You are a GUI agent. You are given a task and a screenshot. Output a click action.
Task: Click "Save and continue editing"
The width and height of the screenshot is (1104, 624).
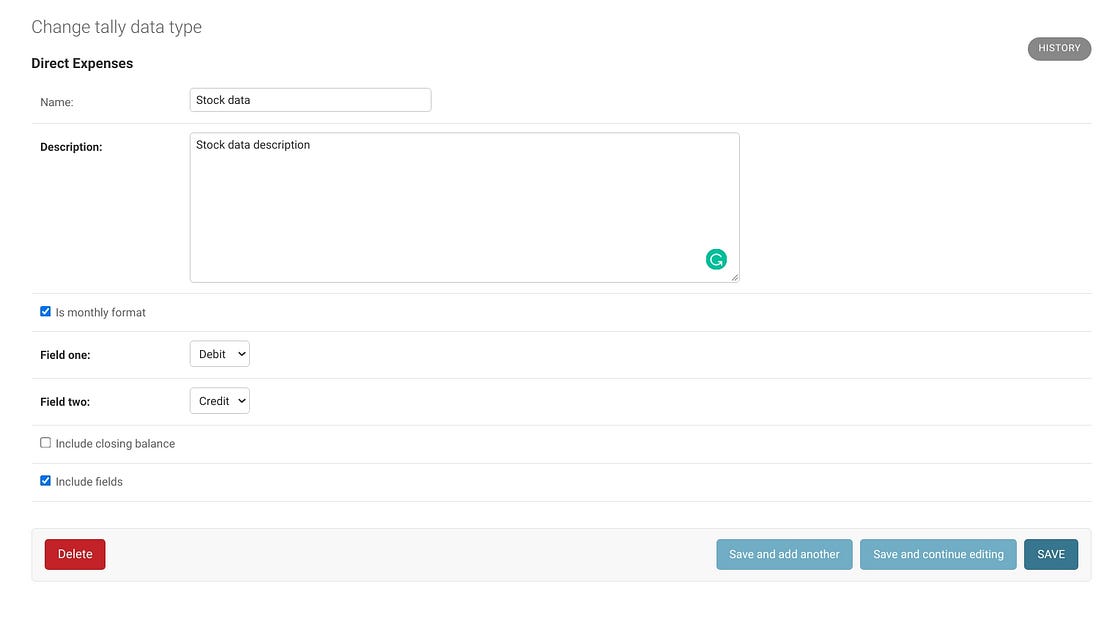tap(937, 553)
